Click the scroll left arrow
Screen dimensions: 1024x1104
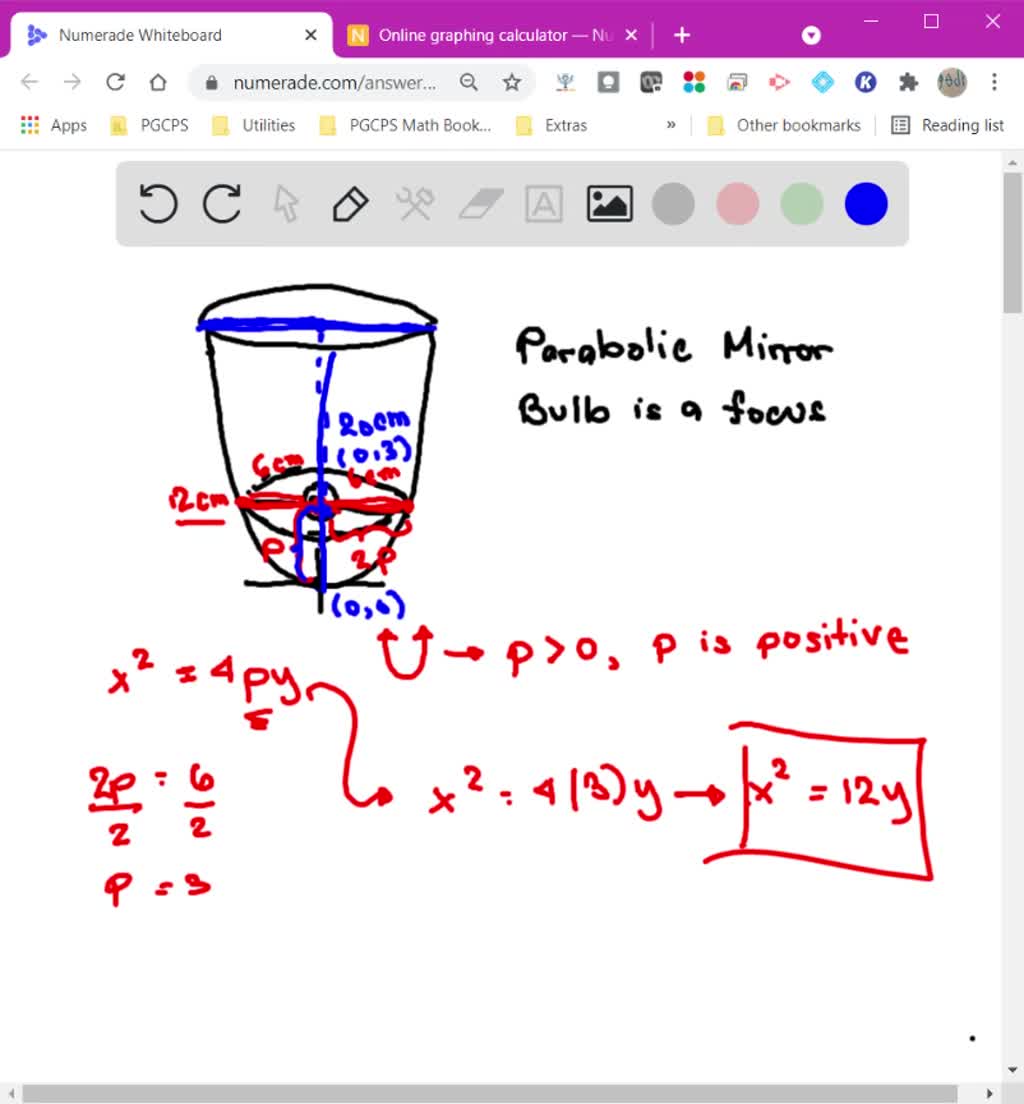click(x=11, y=1093)
